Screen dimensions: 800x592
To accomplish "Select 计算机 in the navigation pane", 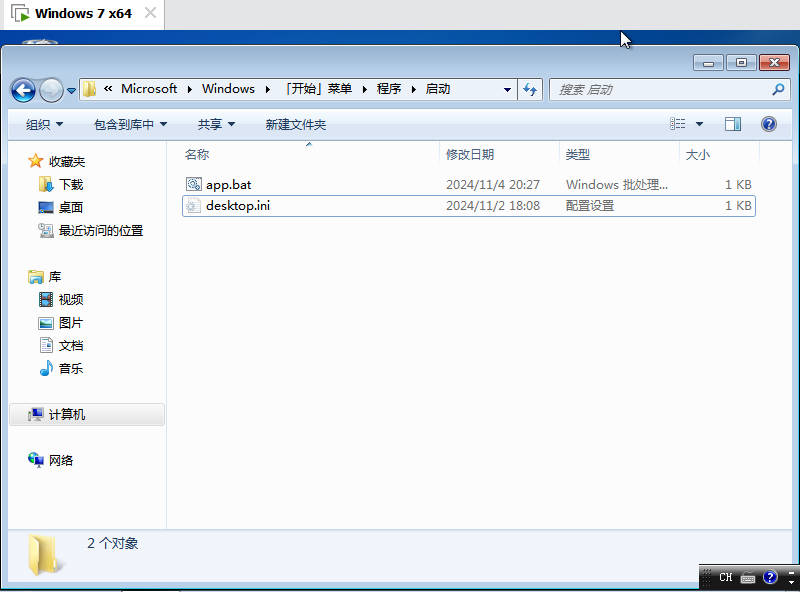I will tap(87, 414).
